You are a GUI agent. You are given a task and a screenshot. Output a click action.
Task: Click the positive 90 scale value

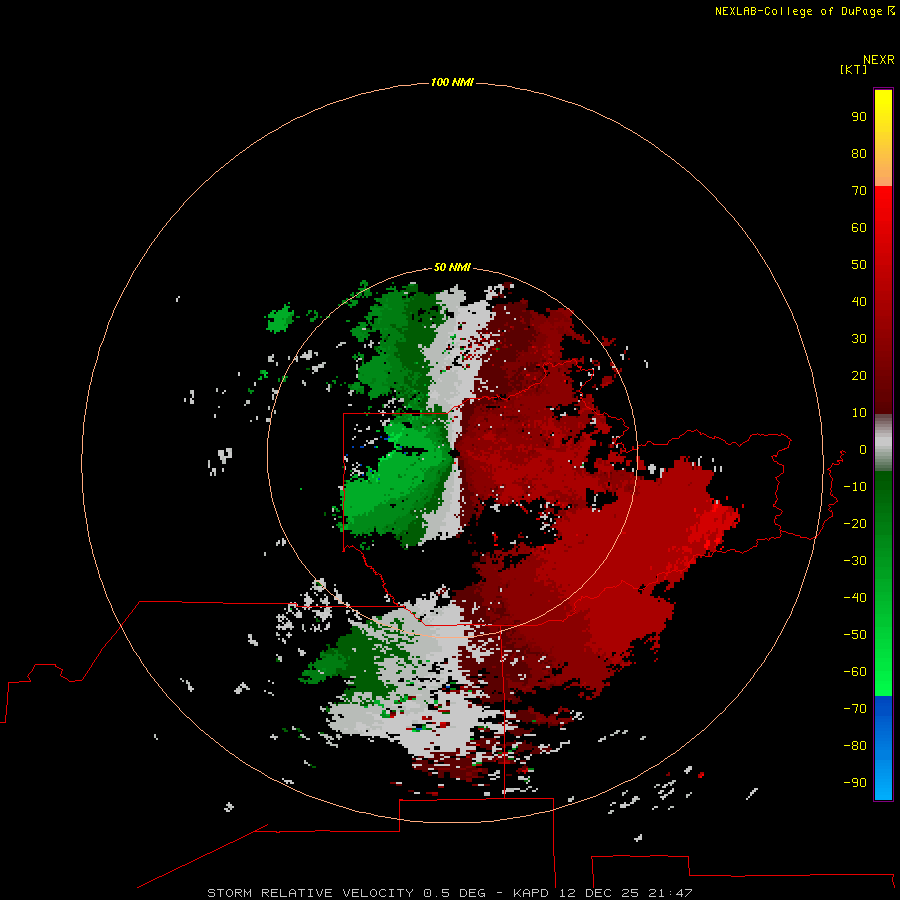tap(859, 117)
